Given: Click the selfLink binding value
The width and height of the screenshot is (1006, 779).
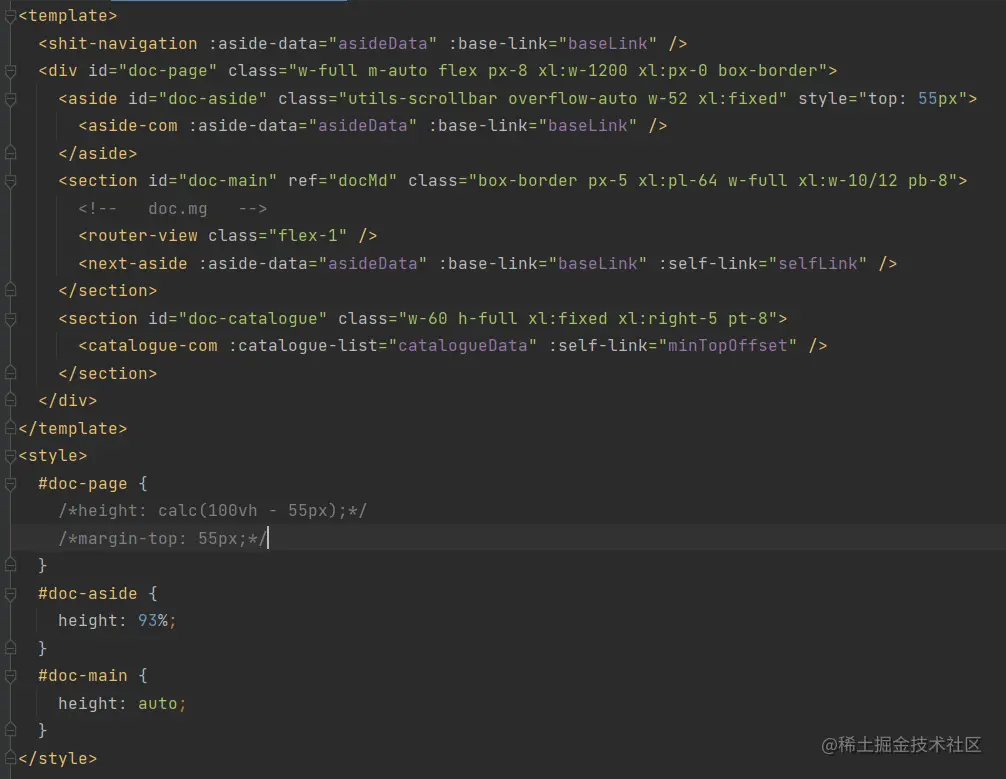Looking at the screenshot, I should tap(818, 264).
